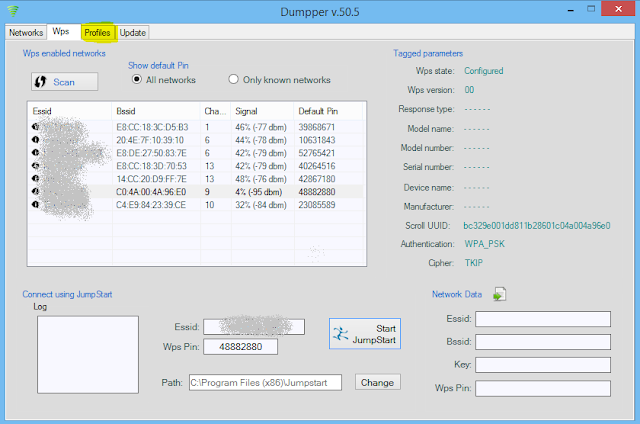This screenshot has height=424, width=640.
Task: Click the Network Data export icon
Action: (x=499, y=294)
